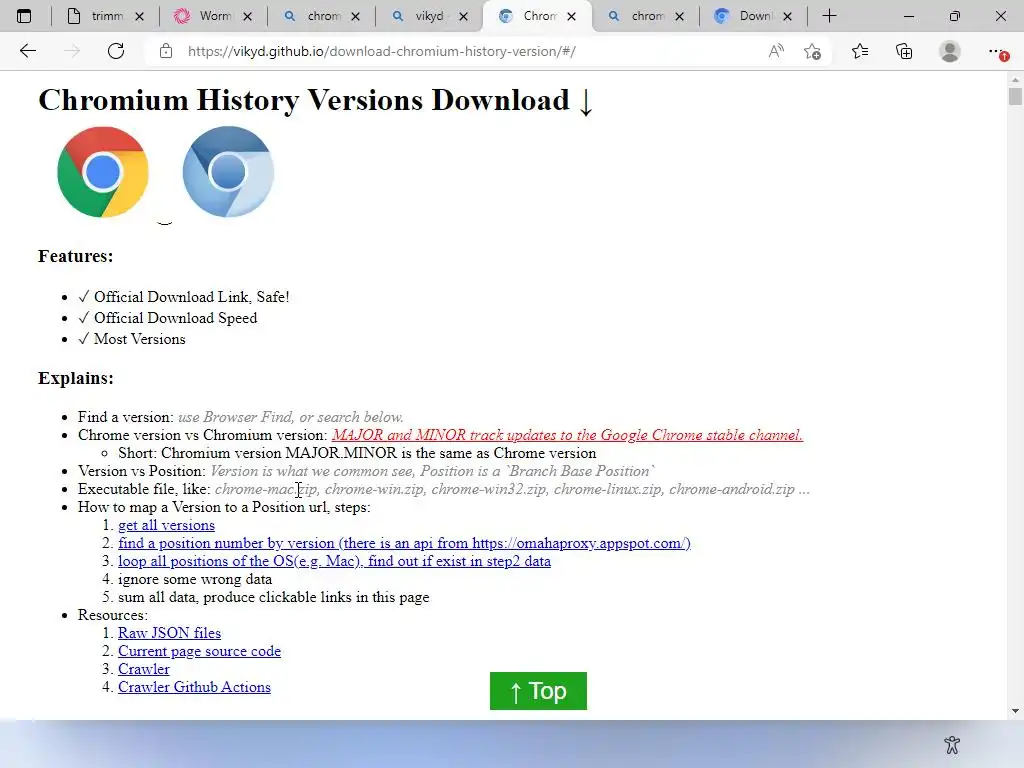The image size is (1024, 768).
Task: Click the Chromium History Versions Download heading
Action: (x=315, y=101)
